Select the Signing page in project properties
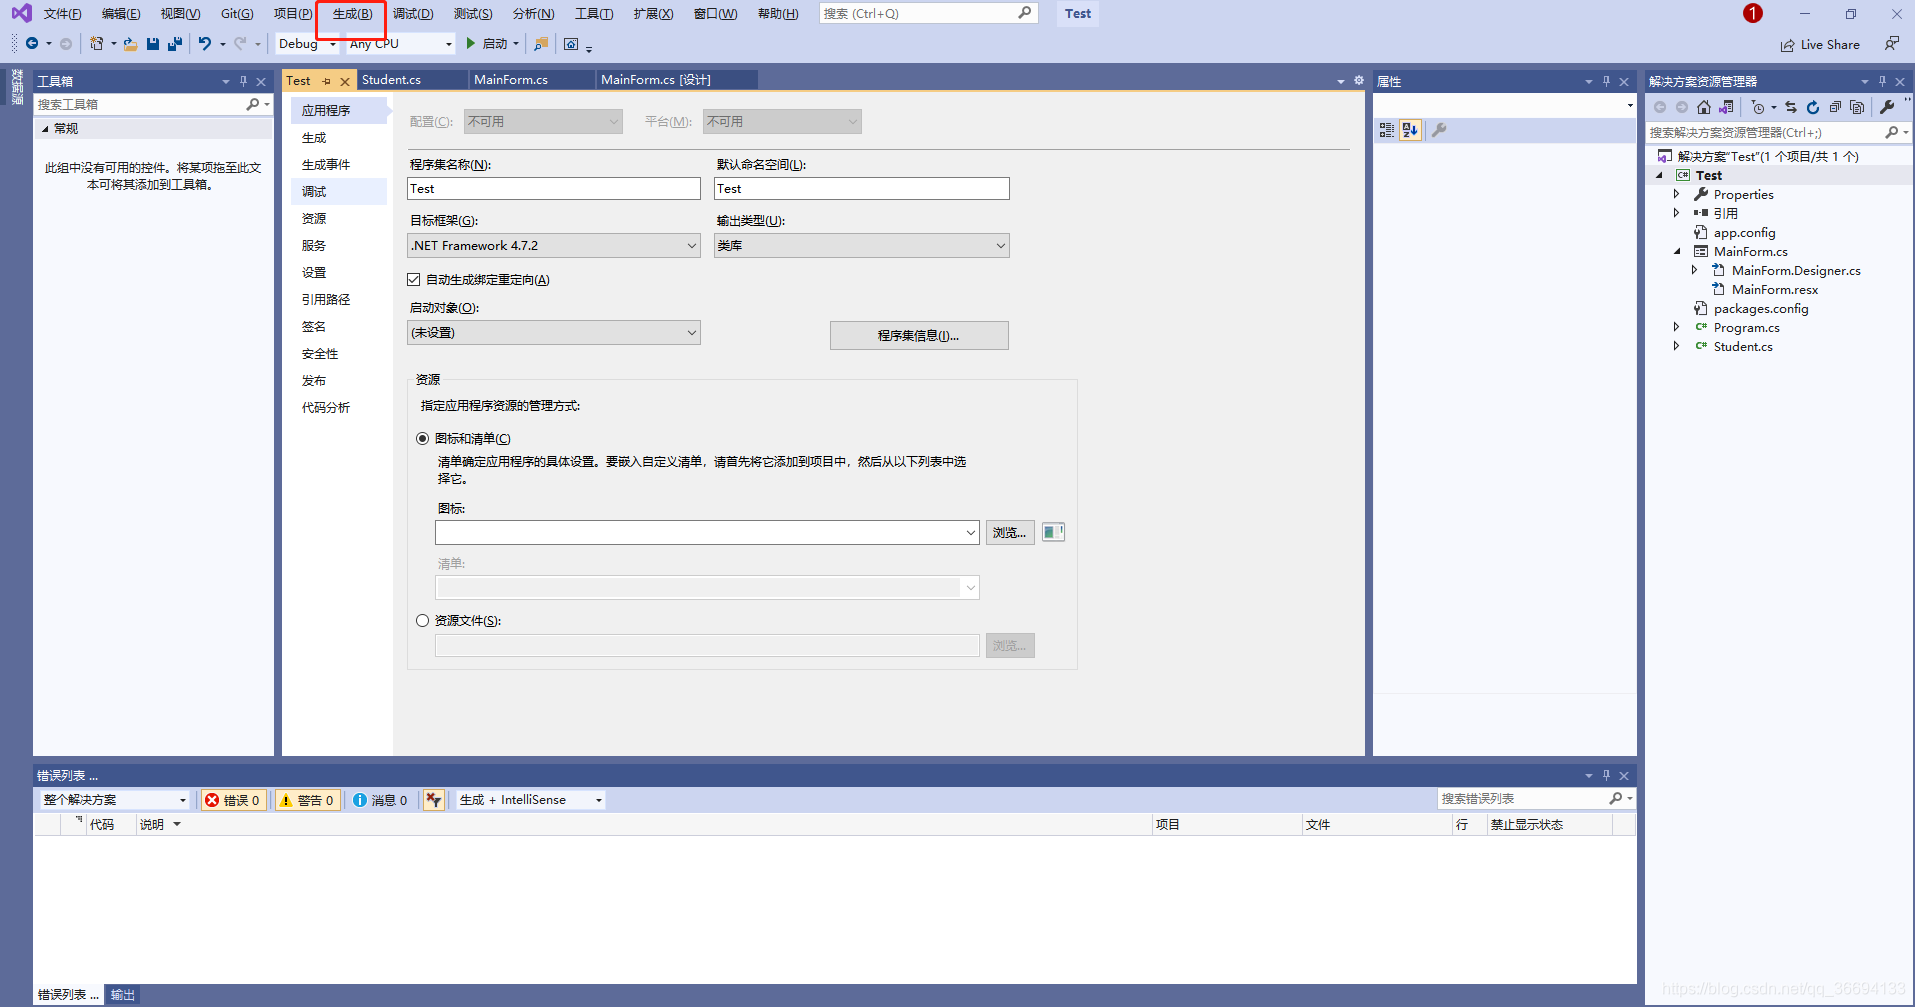 pos(339,327)
